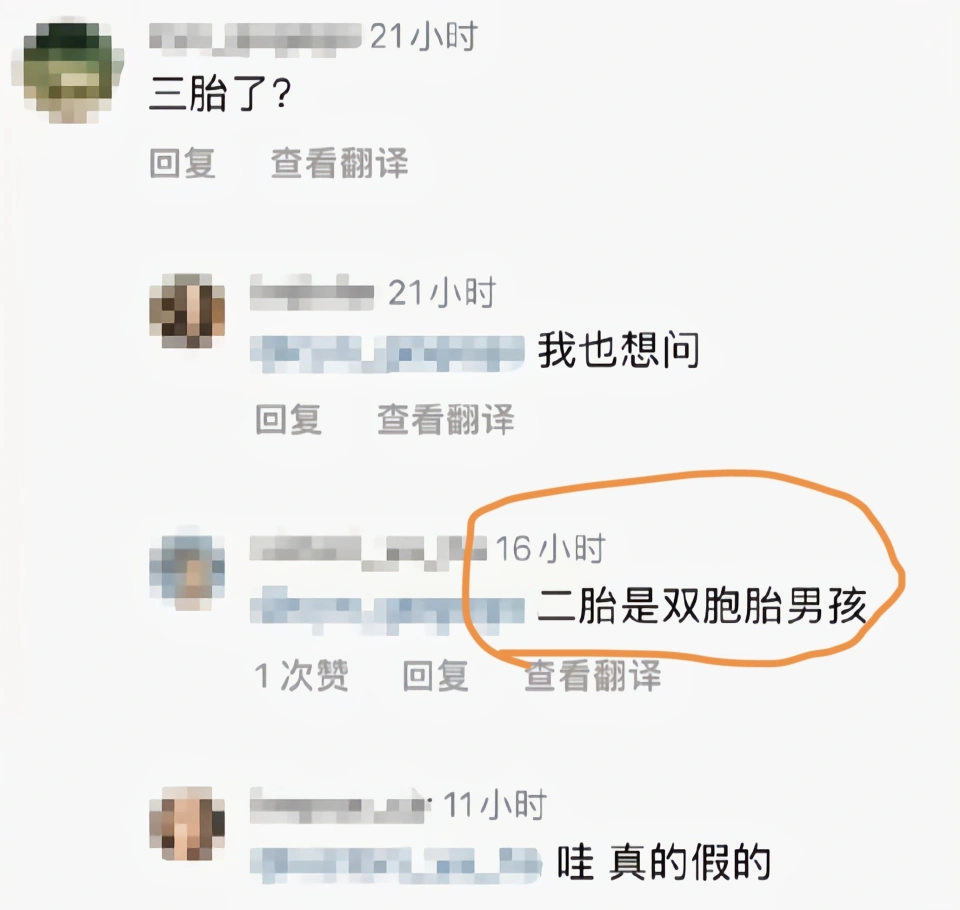Screen dimensions: 960x910
Task: Reply to the "我也想问" comment
Action: (x=288, y=419)
